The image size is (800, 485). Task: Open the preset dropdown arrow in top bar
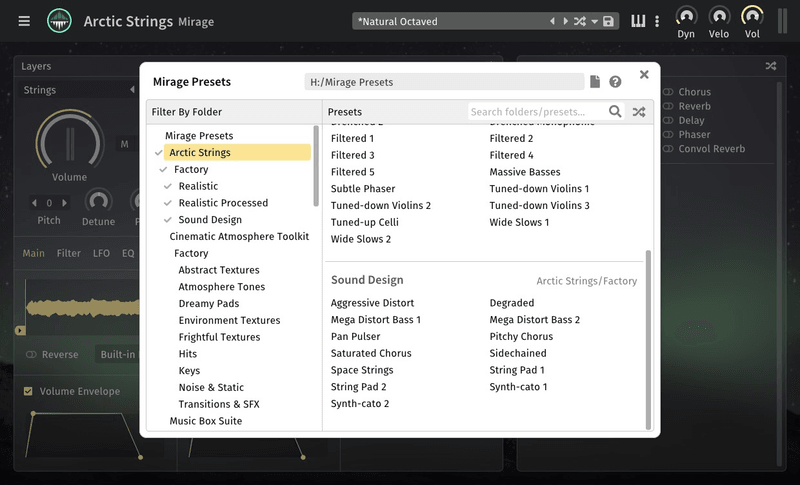click(594, 21)
